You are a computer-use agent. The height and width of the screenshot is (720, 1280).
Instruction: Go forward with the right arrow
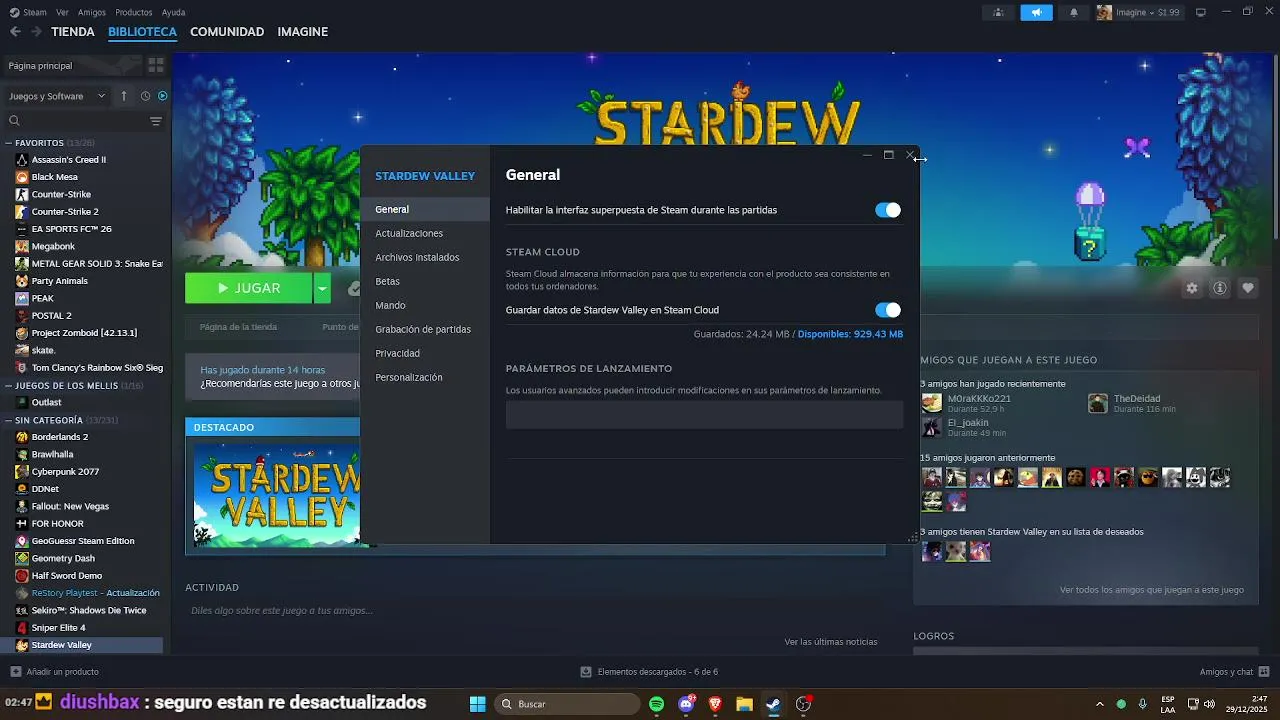(x=36, y=32)
